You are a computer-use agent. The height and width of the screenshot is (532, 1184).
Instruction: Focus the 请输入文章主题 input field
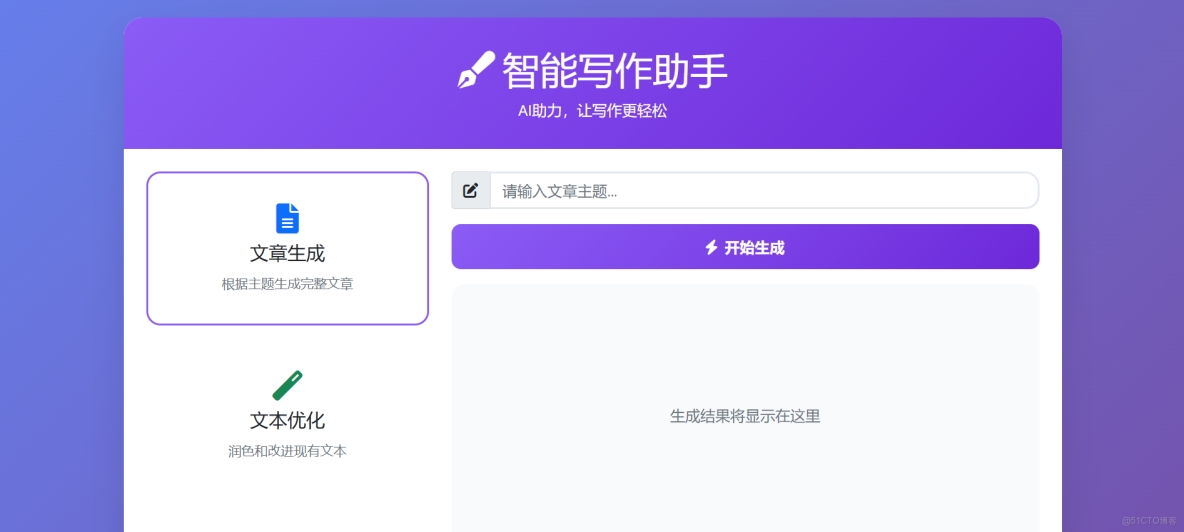pyautogui.click(x=764, y=191)
